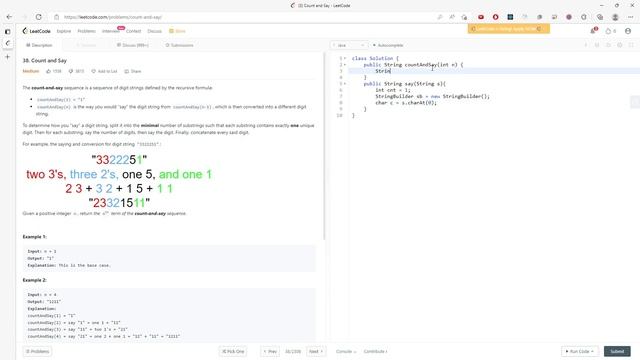
Task: Place cursor on code line 3 'Strin'
Action: click(x=383, y=71)
